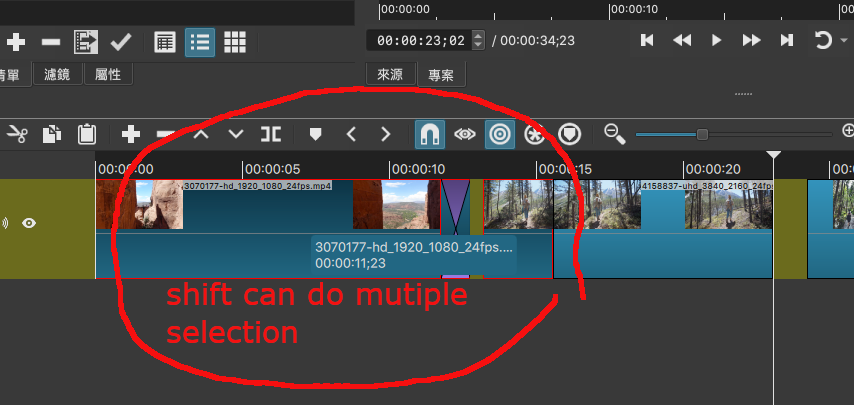The image size is (854, 405).
Task: Split the clip at playhead
Action: (x=271, y=134)
